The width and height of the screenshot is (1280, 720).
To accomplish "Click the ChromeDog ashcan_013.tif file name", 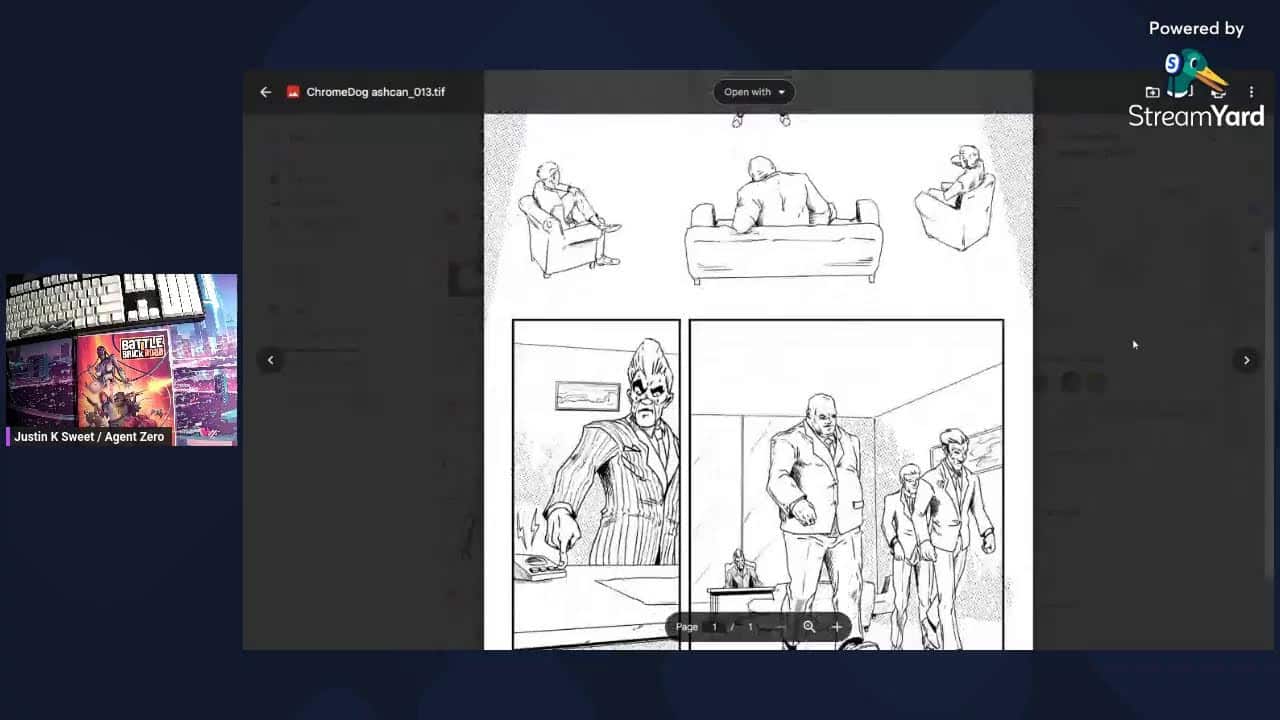I will click(x=375, y=92).
